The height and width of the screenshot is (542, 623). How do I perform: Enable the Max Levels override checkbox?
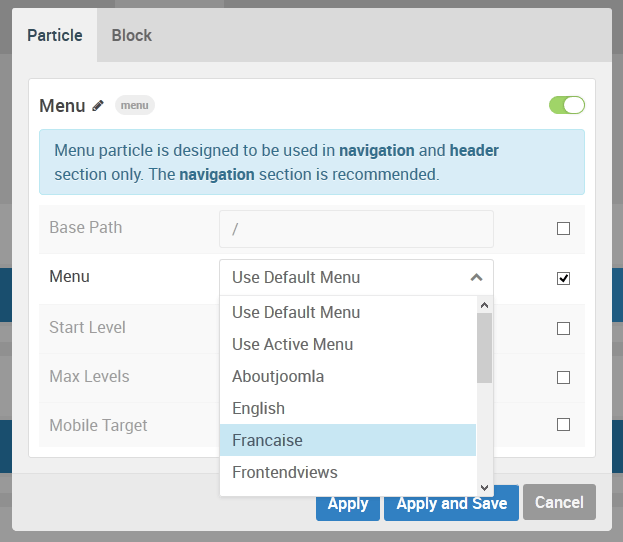pyautogui.click(x=564, y=377)
